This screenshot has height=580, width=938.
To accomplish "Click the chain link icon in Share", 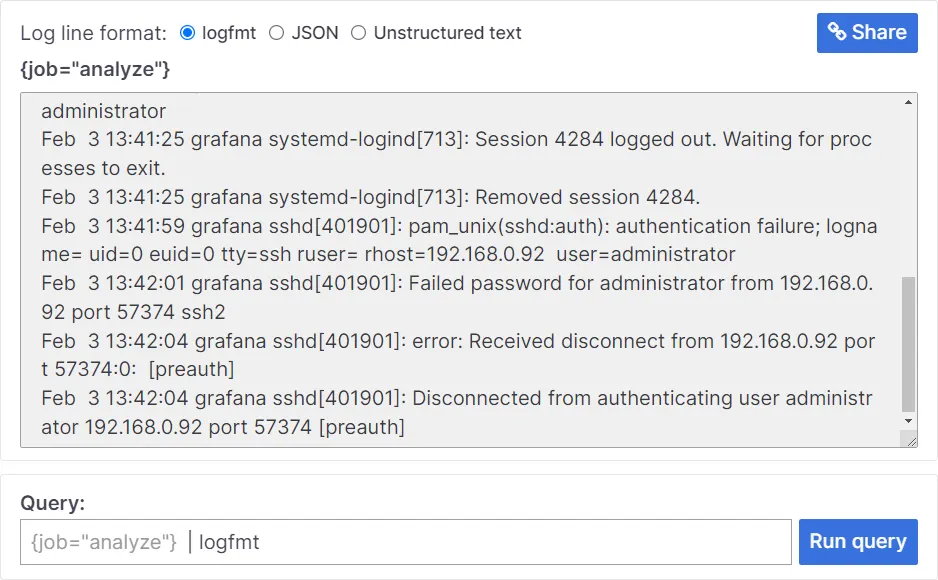I will (x=837, y=32).
